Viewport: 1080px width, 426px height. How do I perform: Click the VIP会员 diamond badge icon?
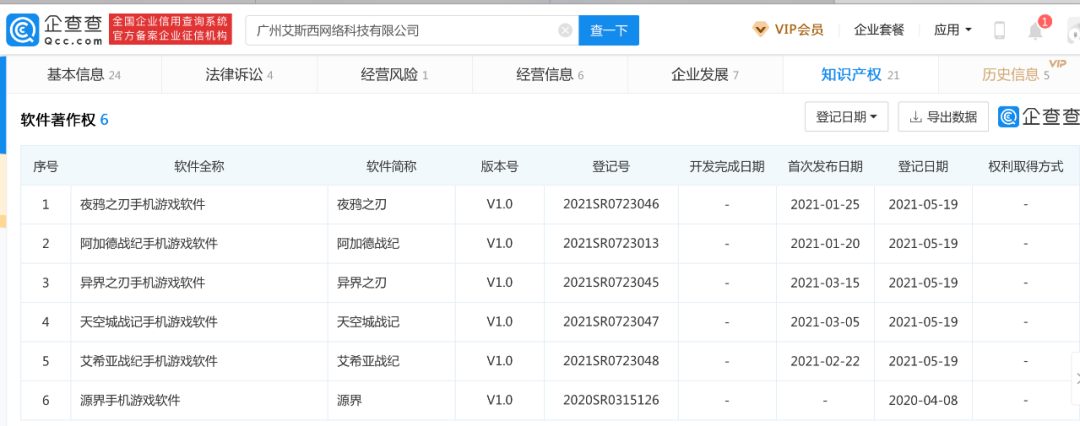pyautogui.click(x=760, y=30)
